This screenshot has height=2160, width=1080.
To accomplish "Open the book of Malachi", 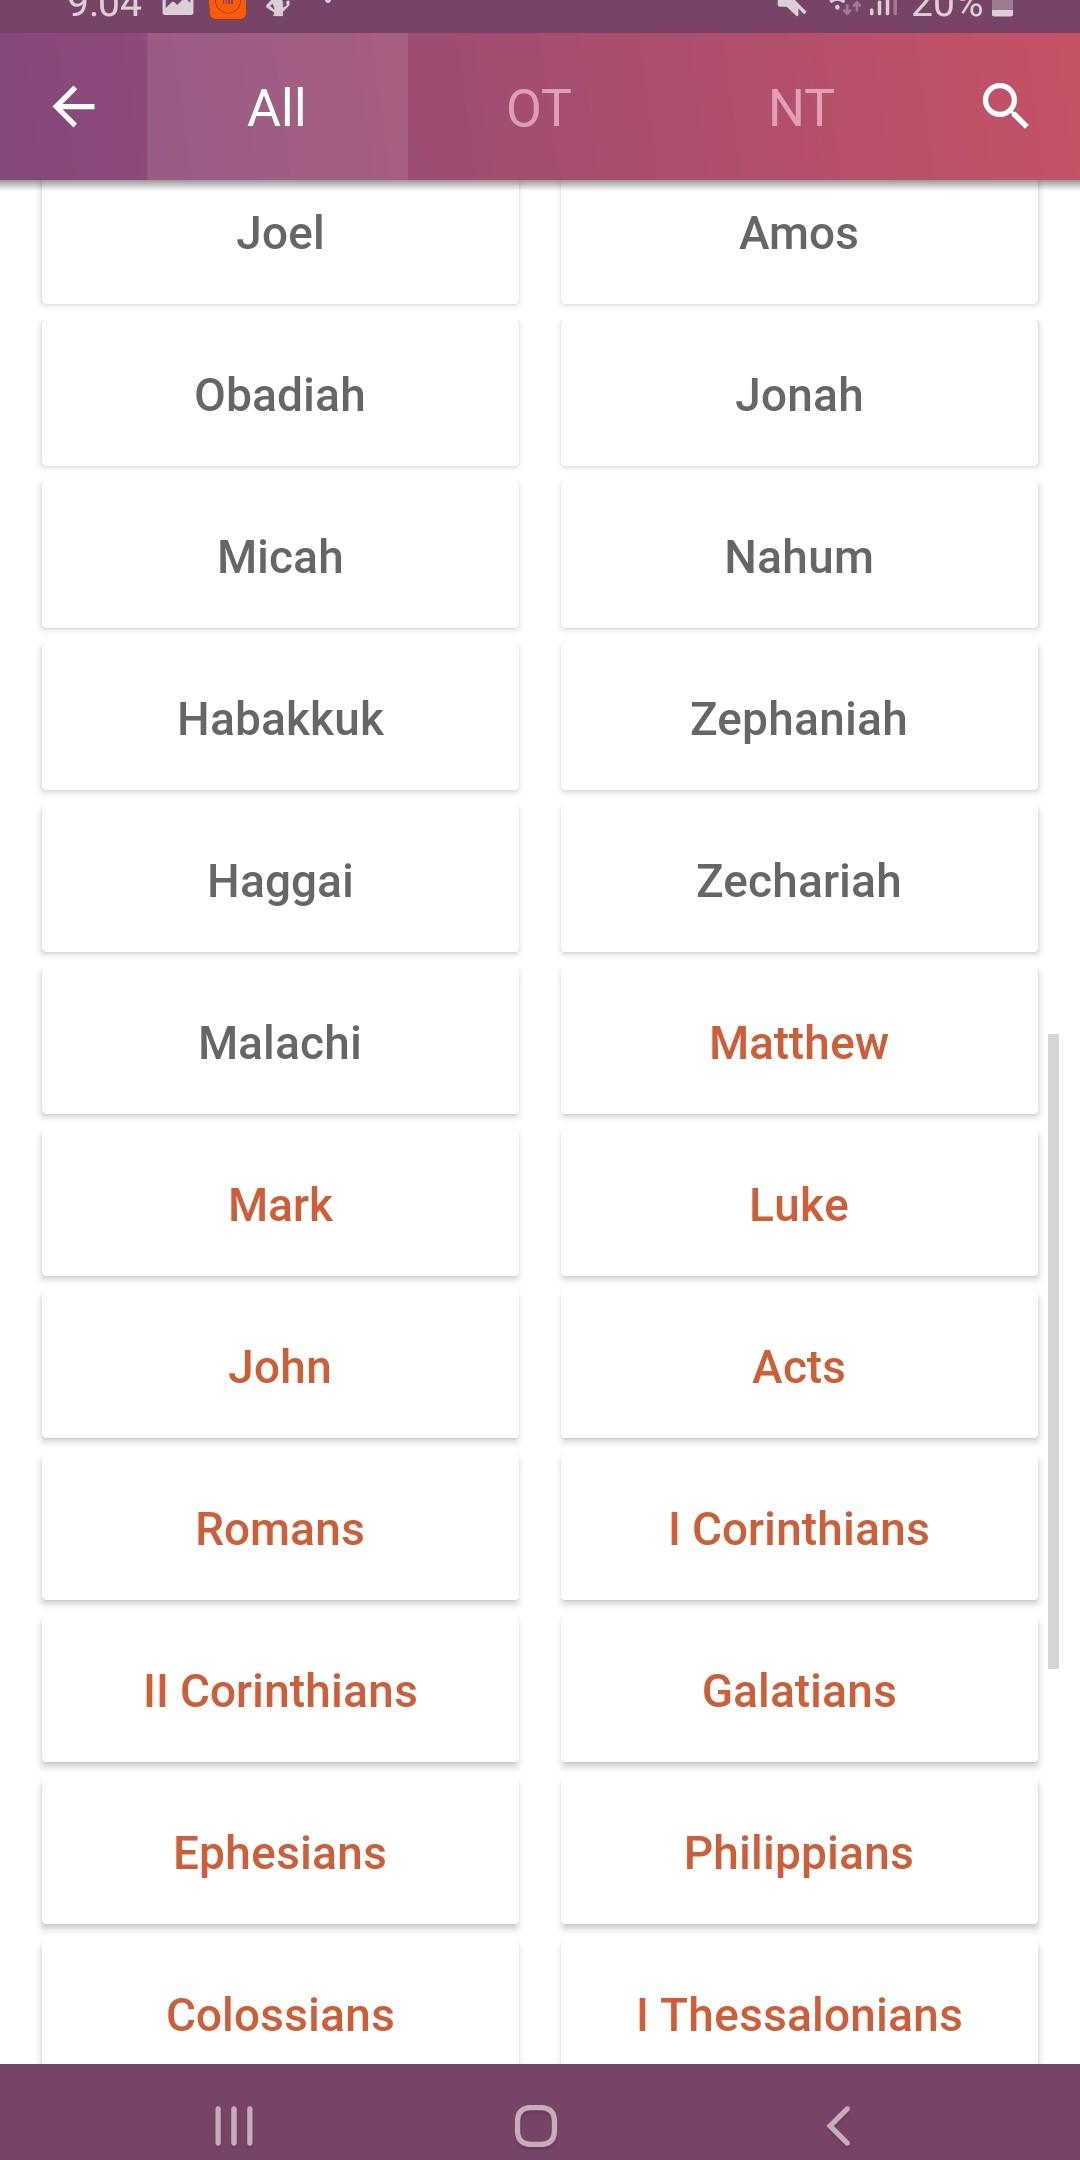I will coord(280,1042).
